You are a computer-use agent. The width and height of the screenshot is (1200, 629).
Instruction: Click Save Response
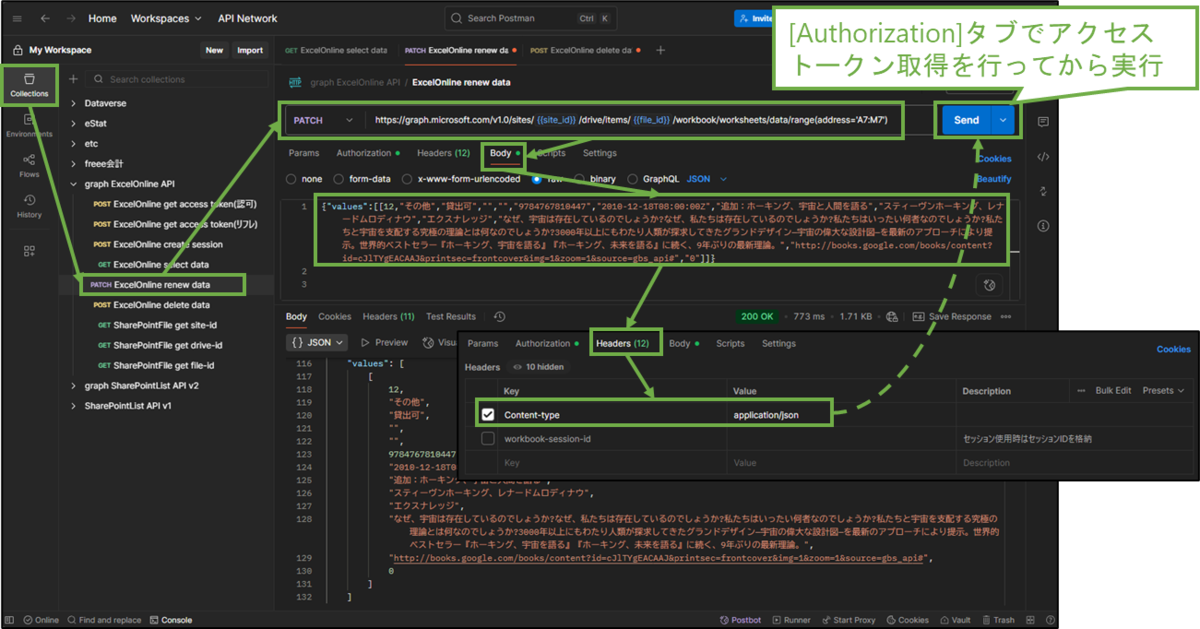[950, 316]
